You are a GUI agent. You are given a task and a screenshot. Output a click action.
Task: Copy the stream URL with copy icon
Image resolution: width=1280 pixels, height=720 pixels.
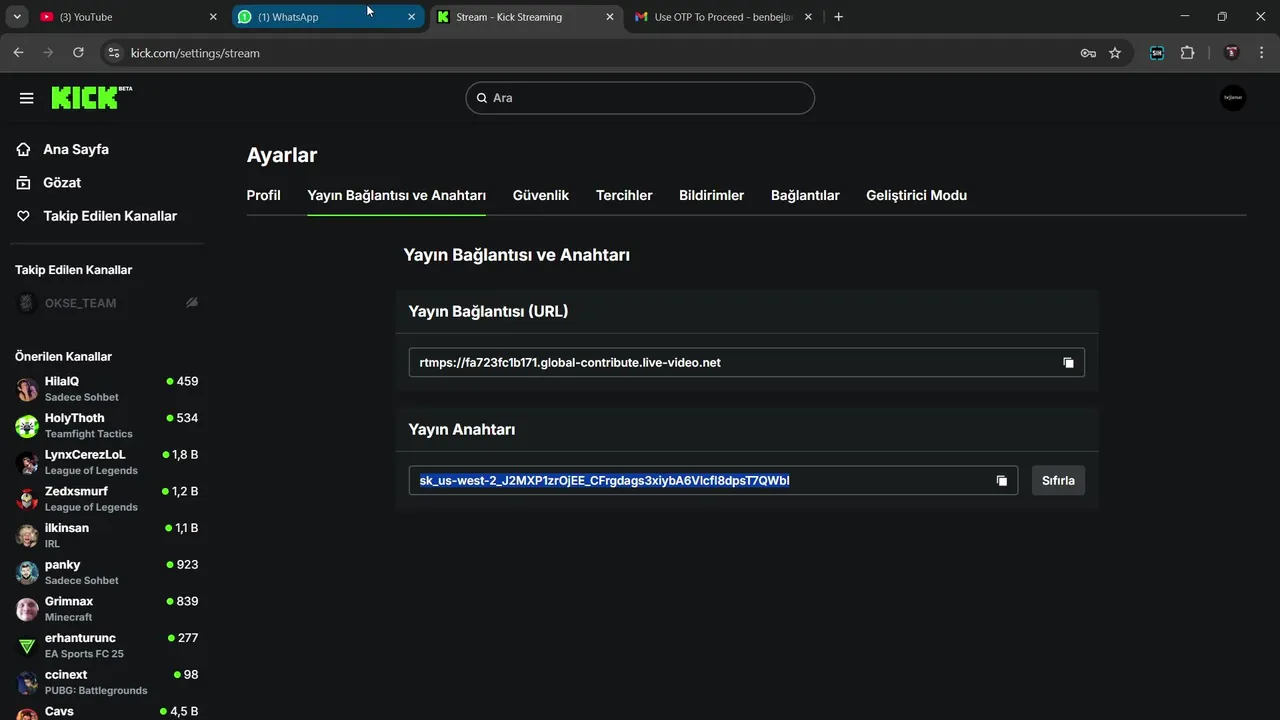click(1068, 363)
